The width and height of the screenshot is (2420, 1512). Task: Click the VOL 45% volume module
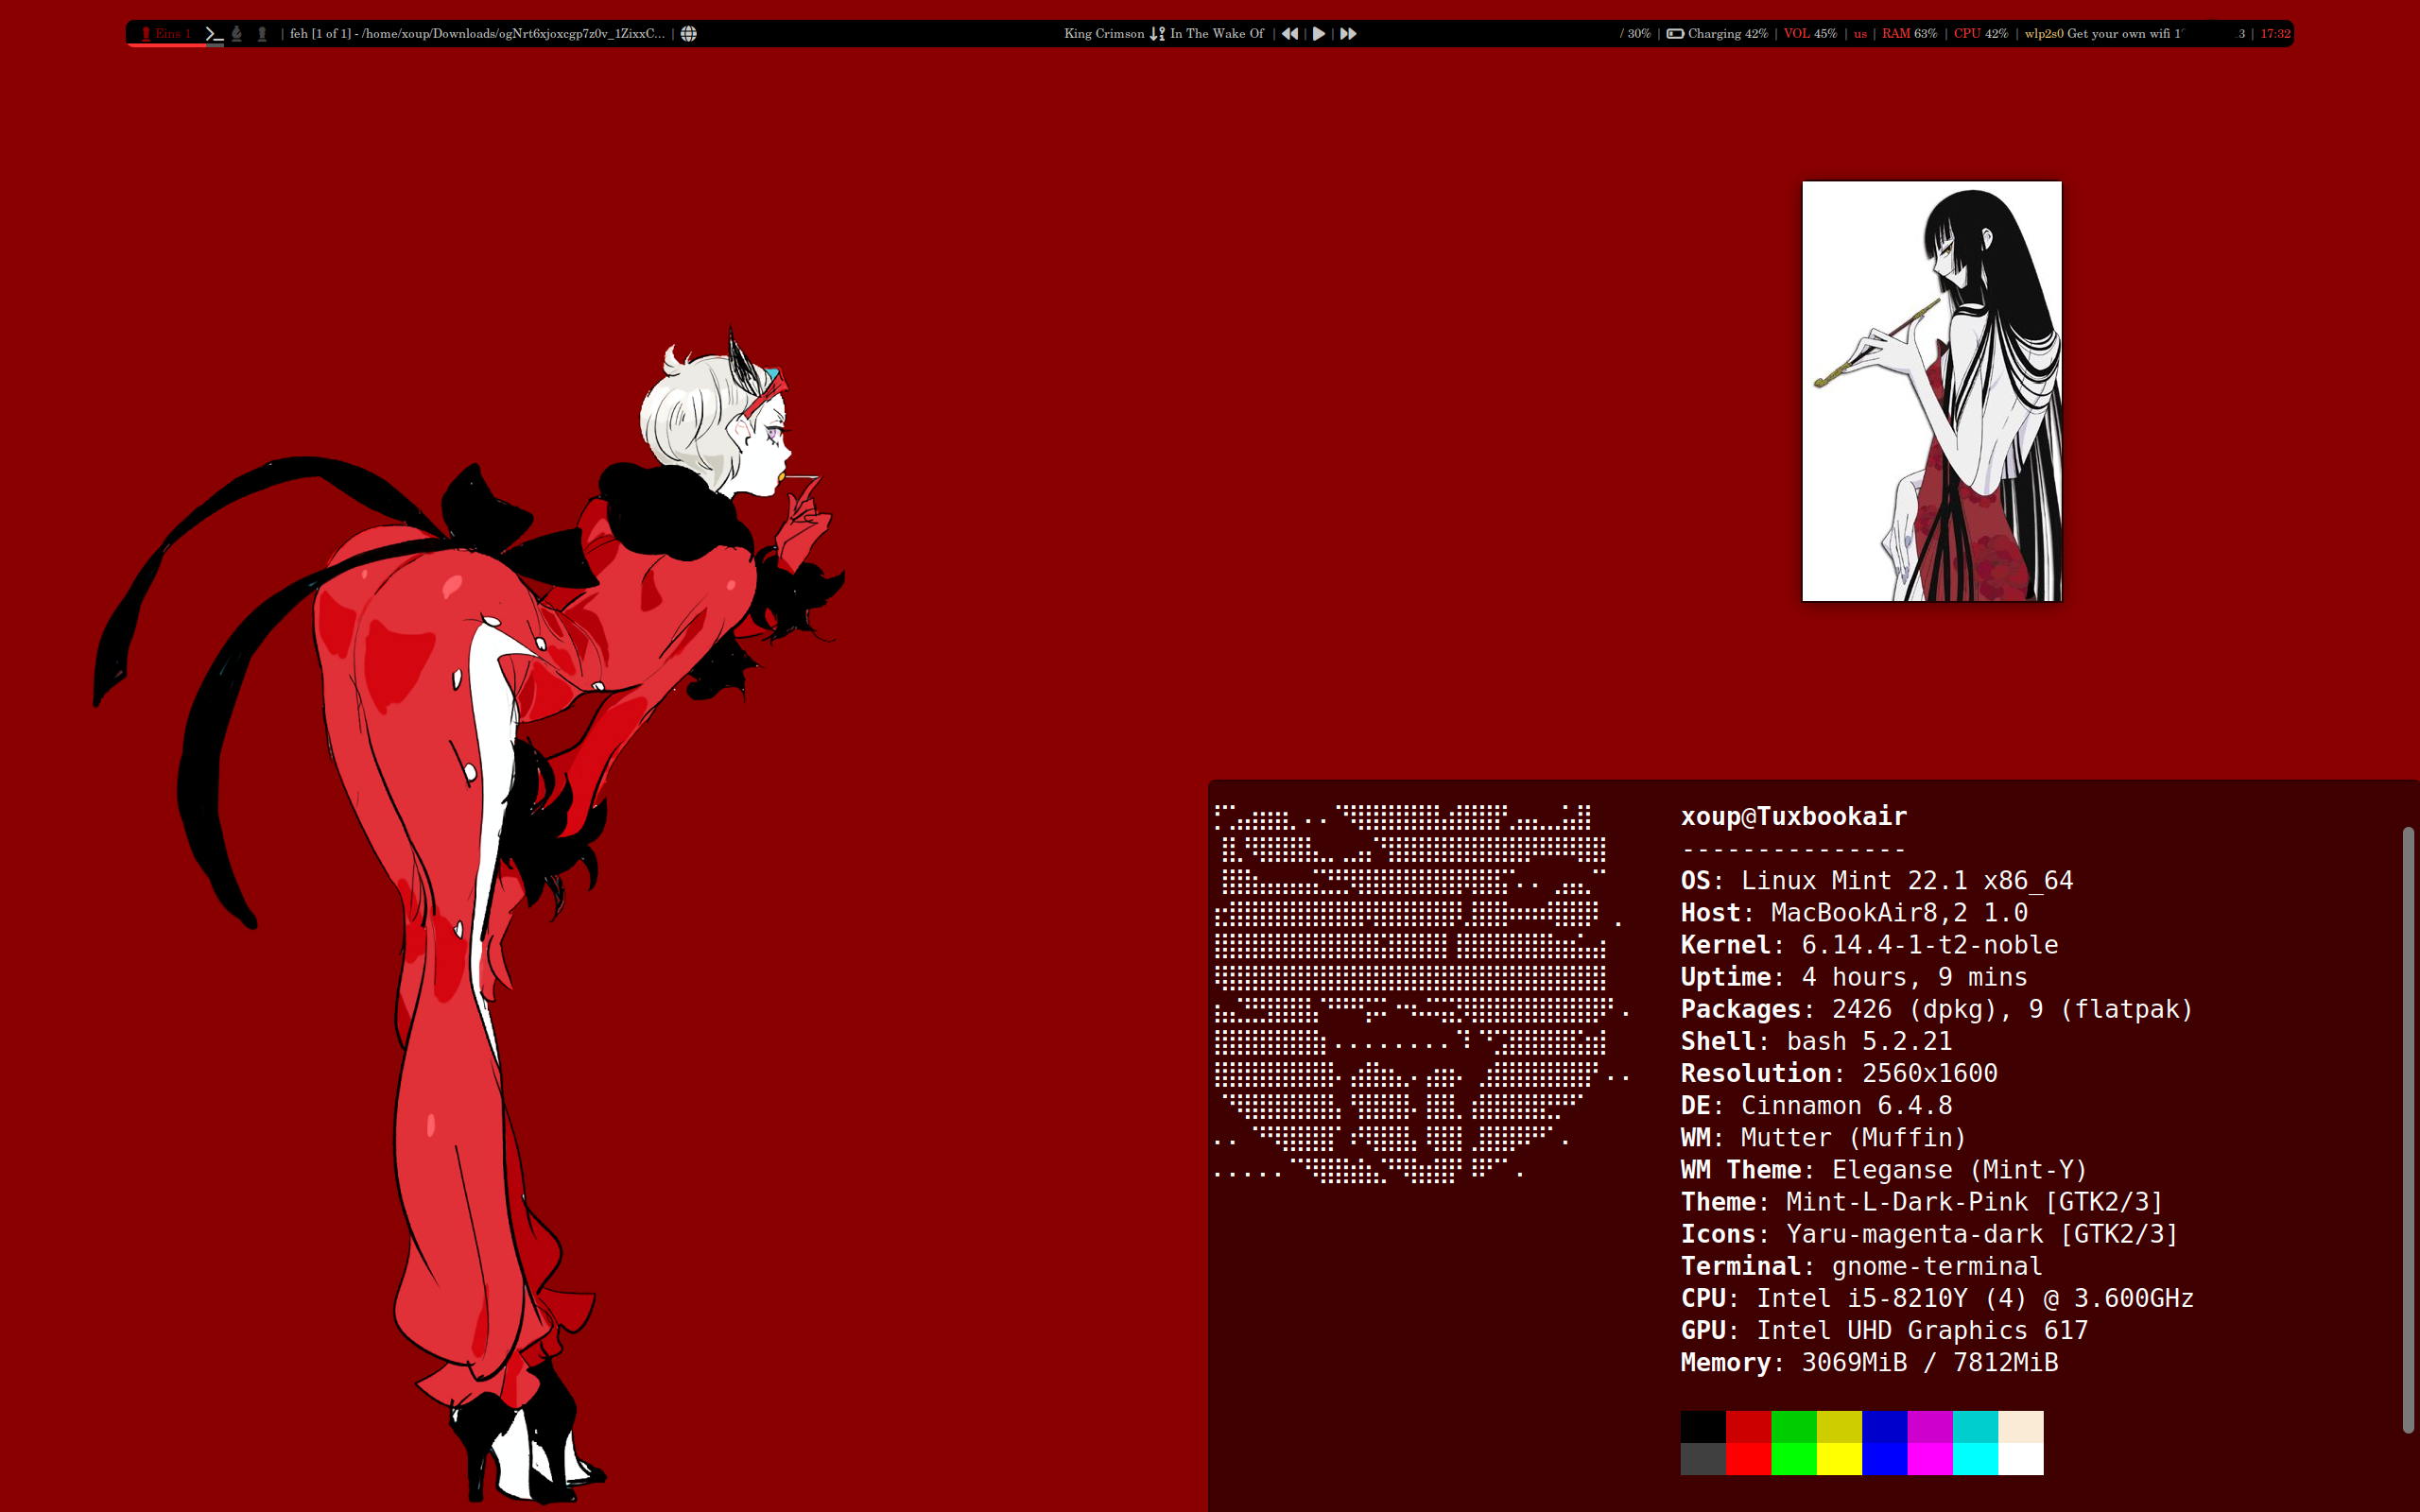click(x=1810, y=34)
